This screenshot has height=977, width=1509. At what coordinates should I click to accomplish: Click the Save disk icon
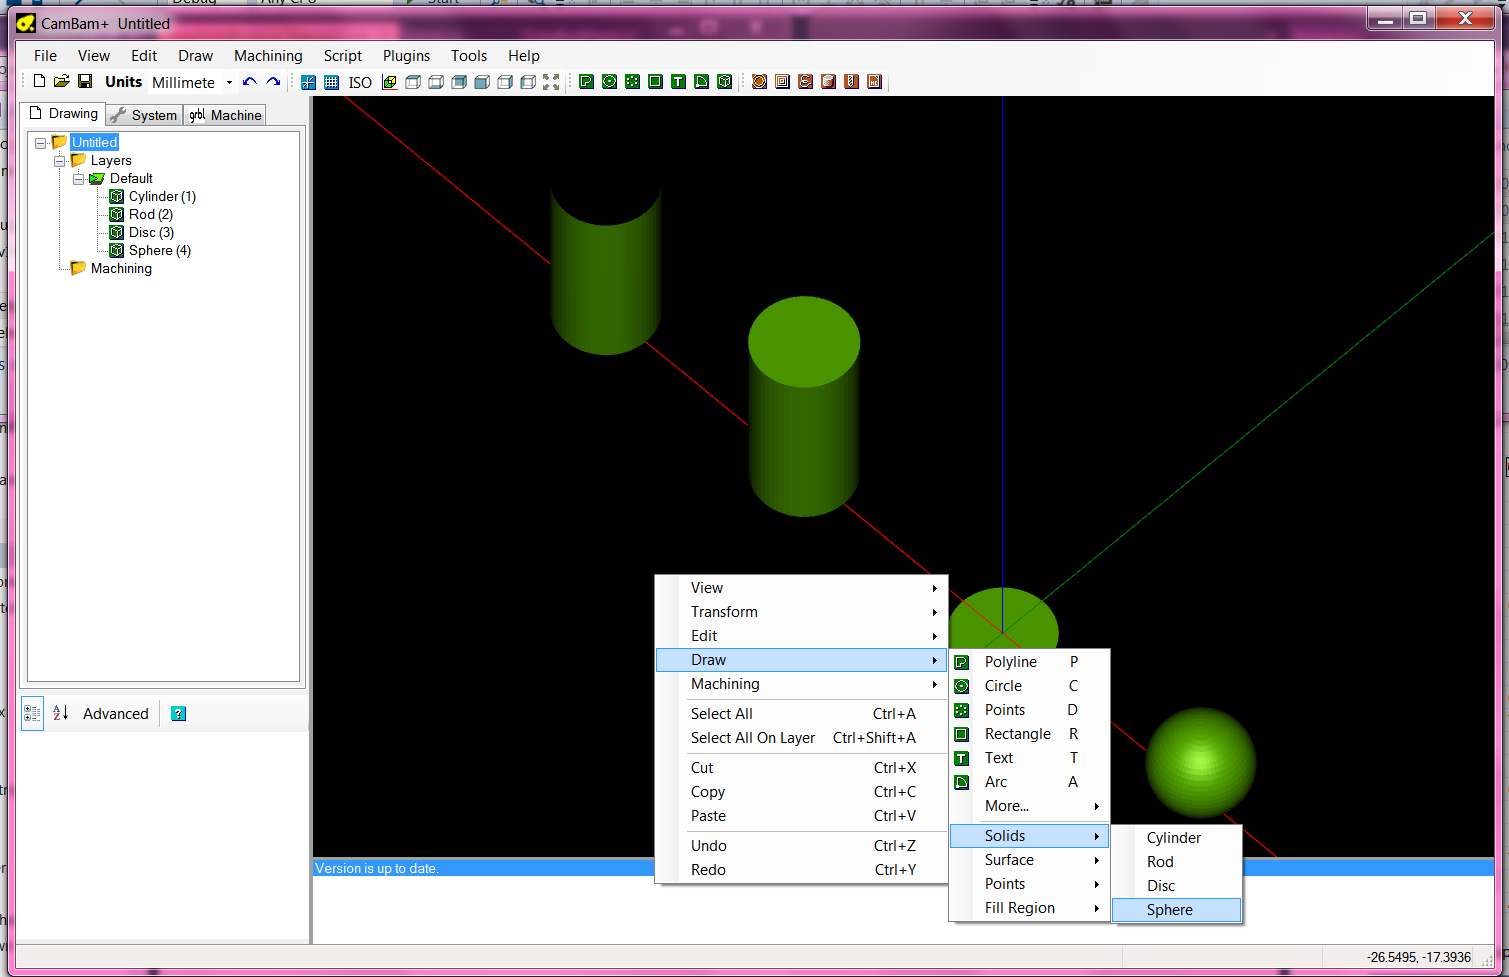coord(85,82)
